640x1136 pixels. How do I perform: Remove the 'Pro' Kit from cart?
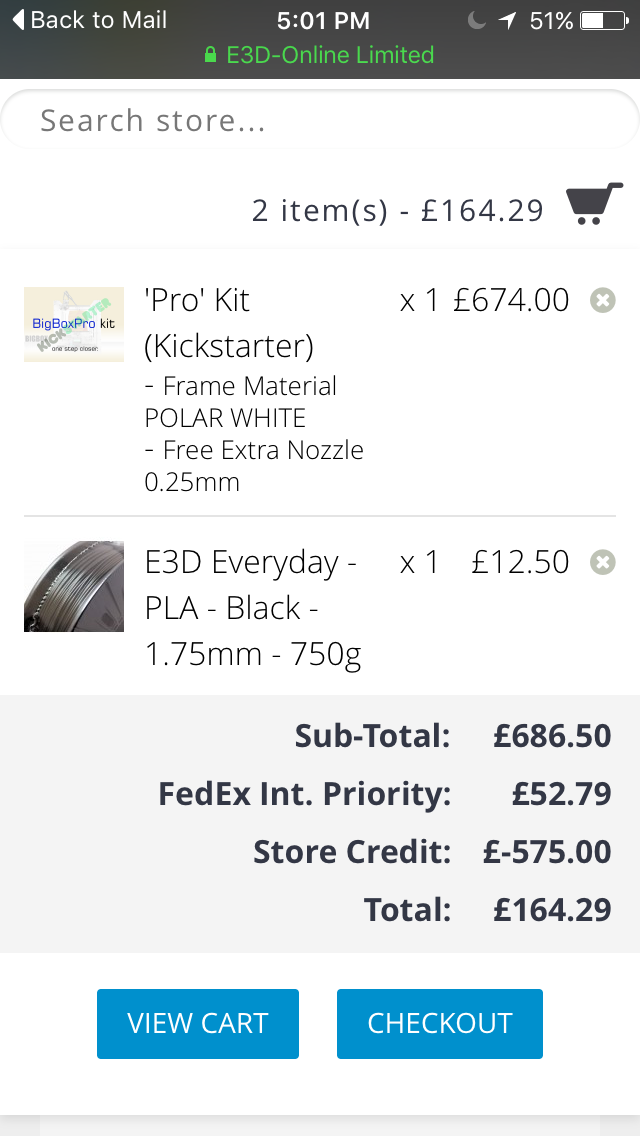point(602,300)
